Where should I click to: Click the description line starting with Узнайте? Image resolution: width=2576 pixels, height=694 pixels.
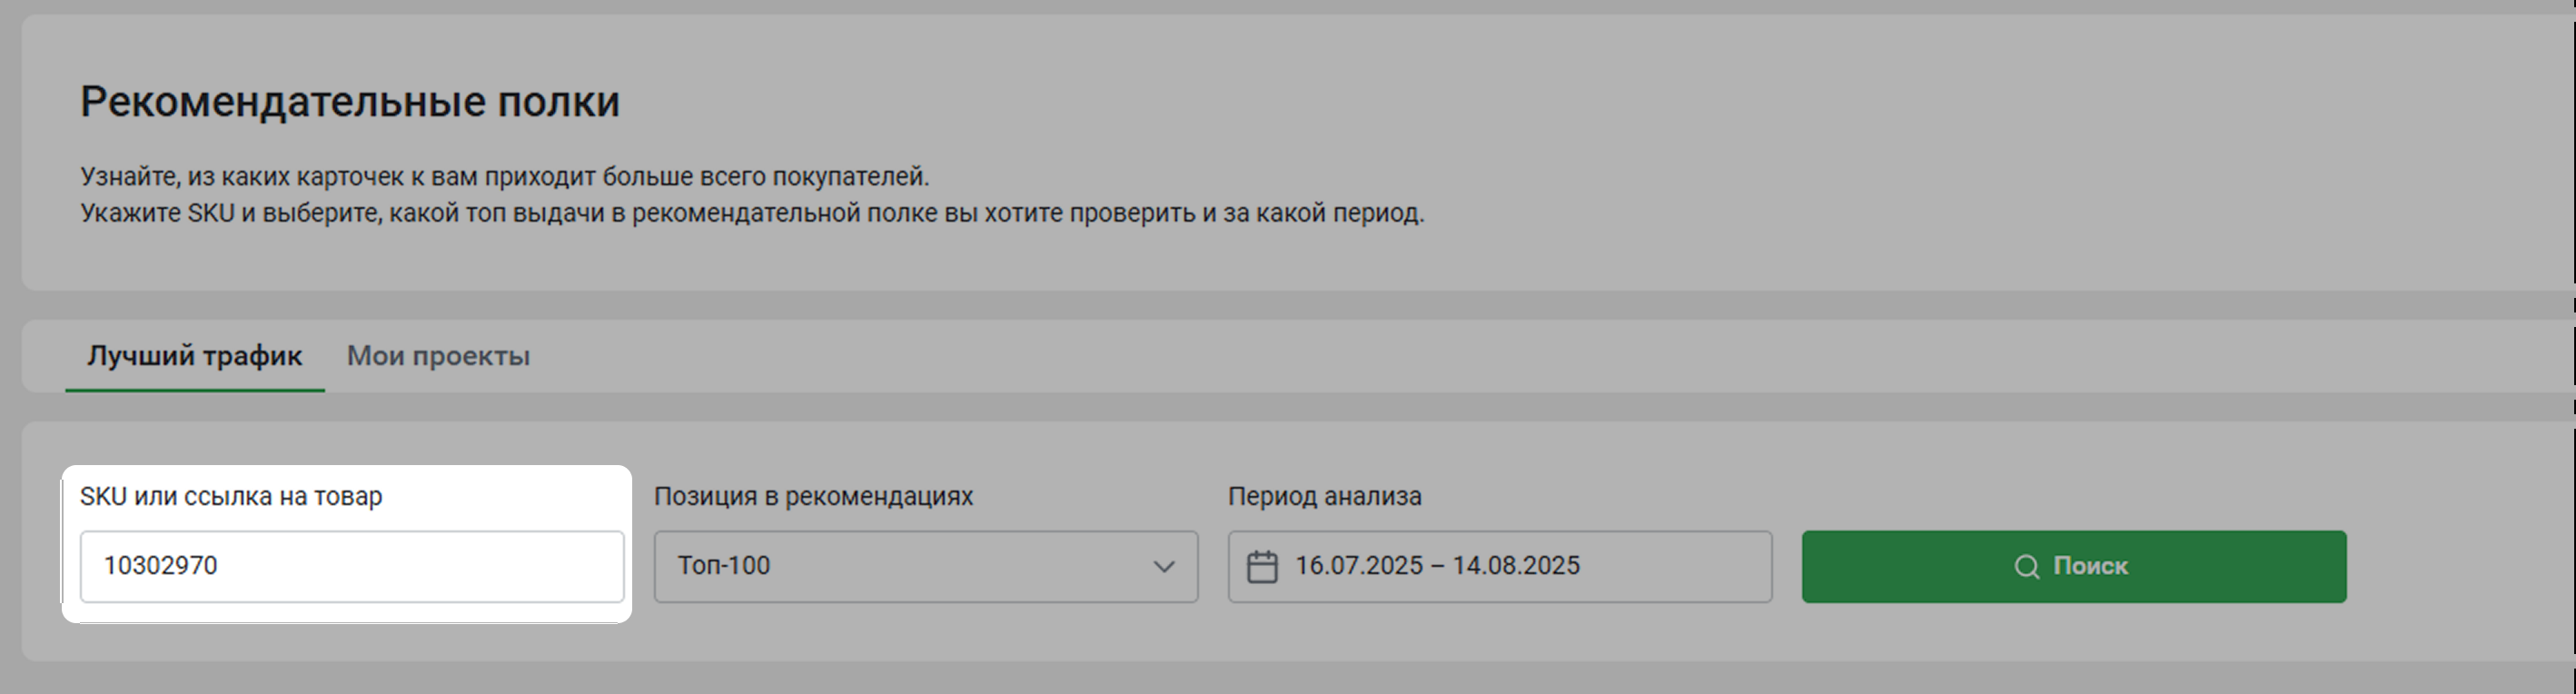pyautogui.click(x=504, y=177)
